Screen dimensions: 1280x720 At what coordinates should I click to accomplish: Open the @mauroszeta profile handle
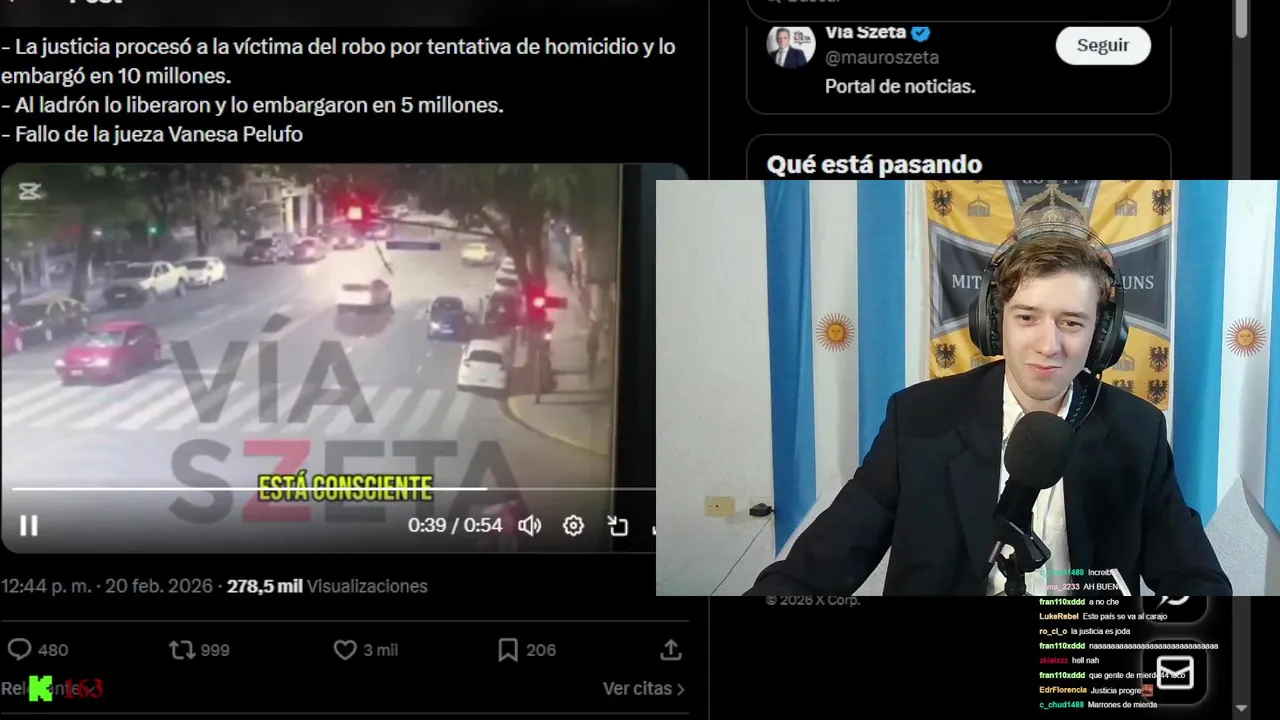pos(882,58)
